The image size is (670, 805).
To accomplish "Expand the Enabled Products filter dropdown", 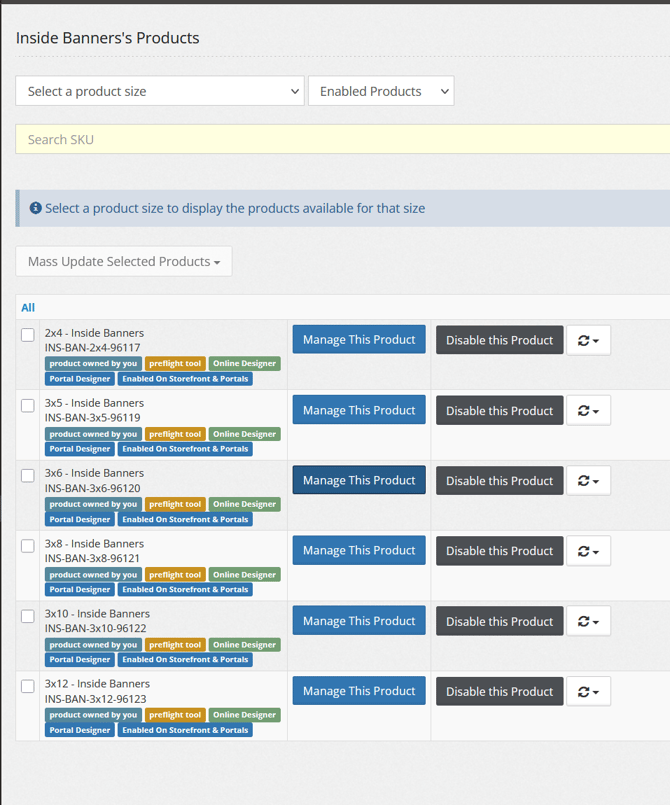I will pyautogui.click(x=380, y=91).
